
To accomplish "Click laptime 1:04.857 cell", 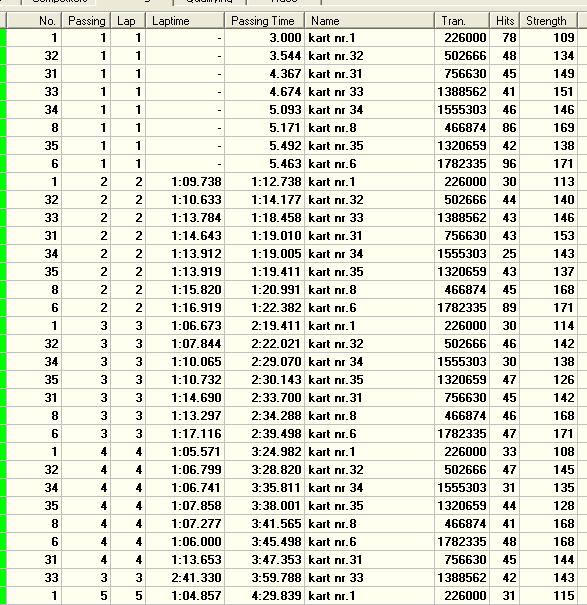I will coord(185,596).
